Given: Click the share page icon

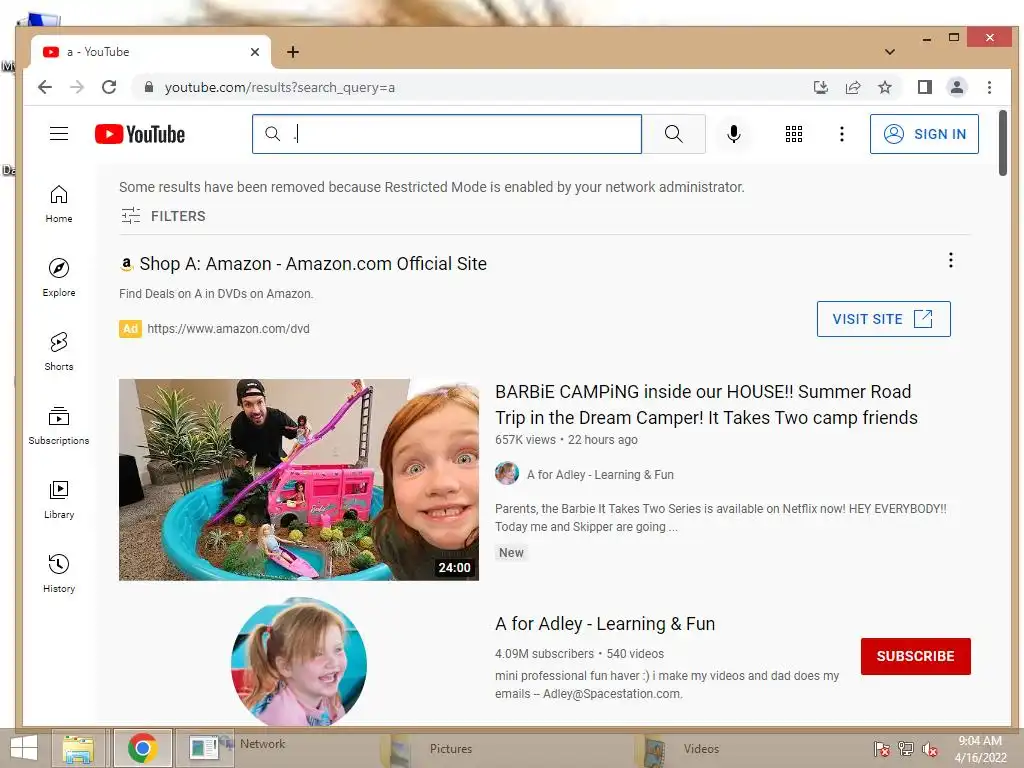Looking at the screenshot, I should [853, 87].
